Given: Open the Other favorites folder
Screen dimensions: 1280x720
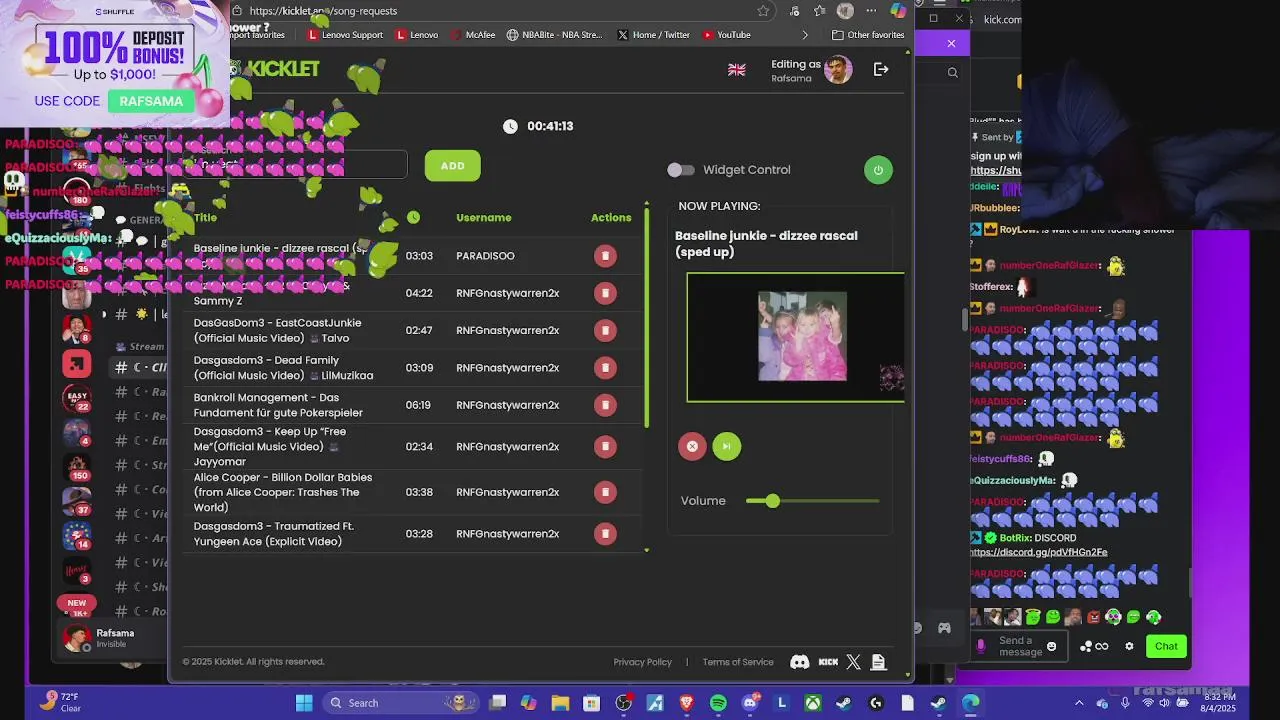Looking at the screenshot, I should coord(868,35).
